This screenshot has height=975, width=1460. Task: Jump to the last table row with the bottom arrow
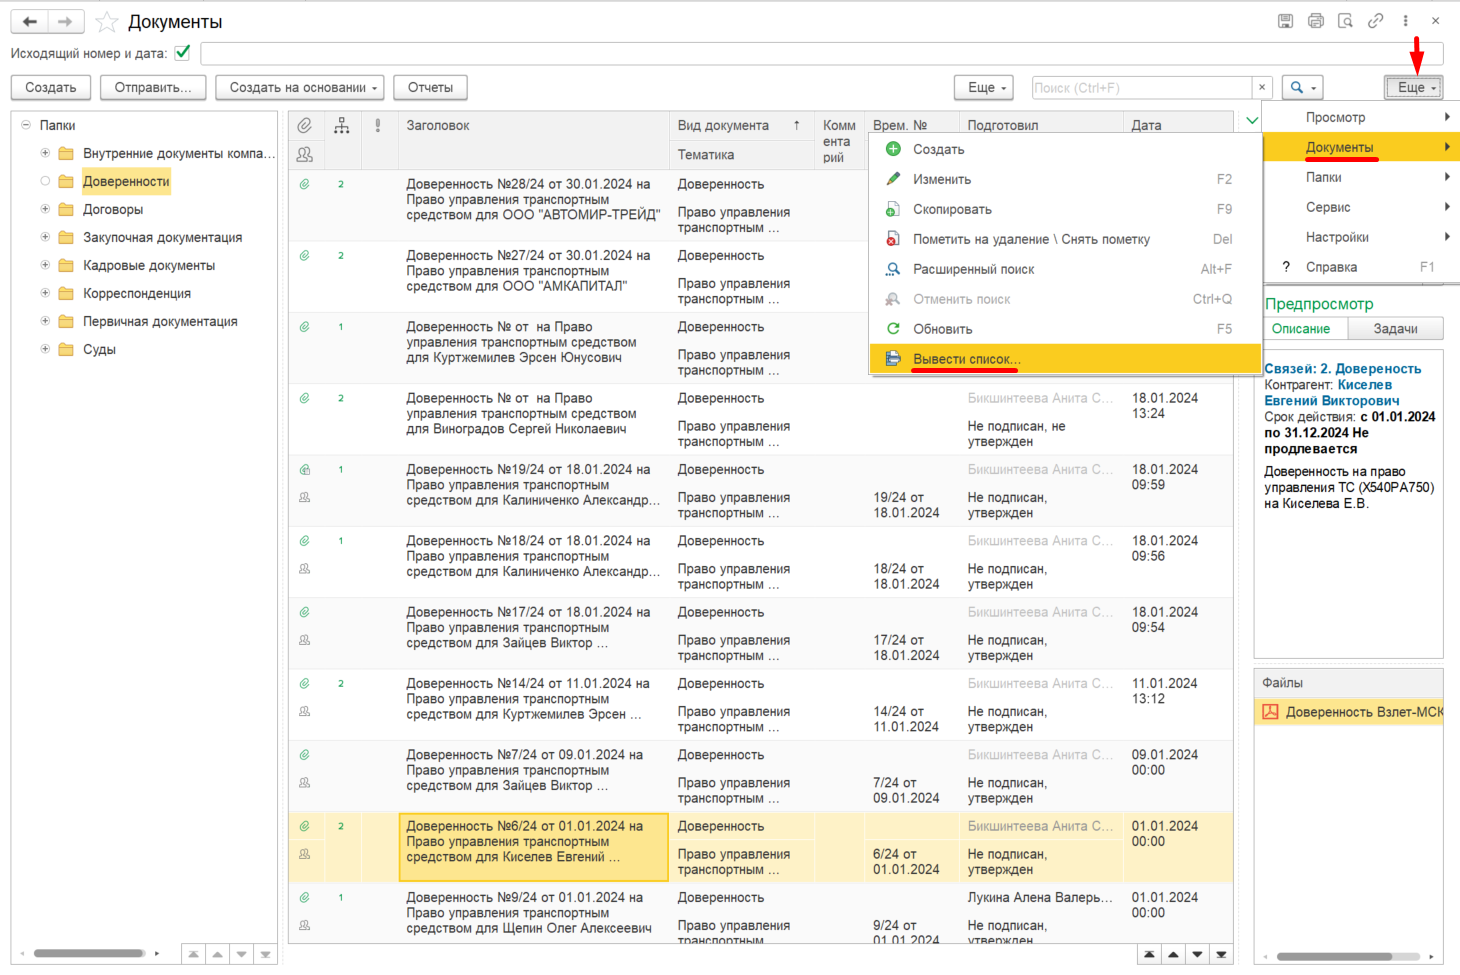tap(1221, 955)
